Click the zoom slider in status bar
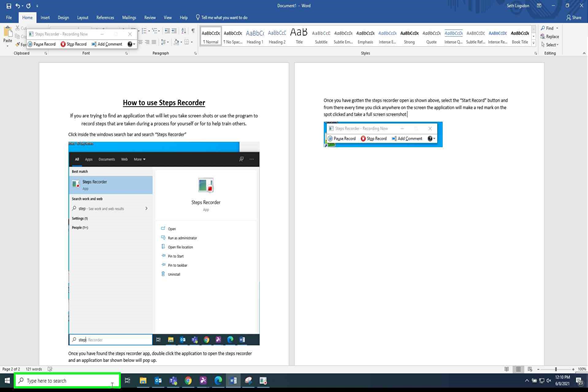The height and width of the screenshot is (392, 588). tap(556, 369)
